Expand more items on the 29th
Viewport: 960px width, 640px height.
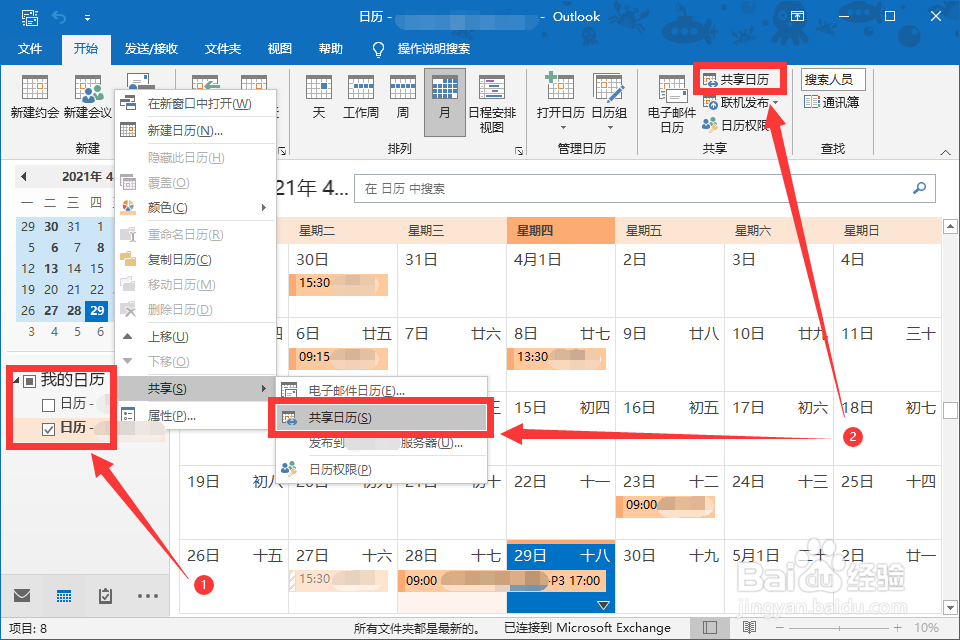(603, 605)
